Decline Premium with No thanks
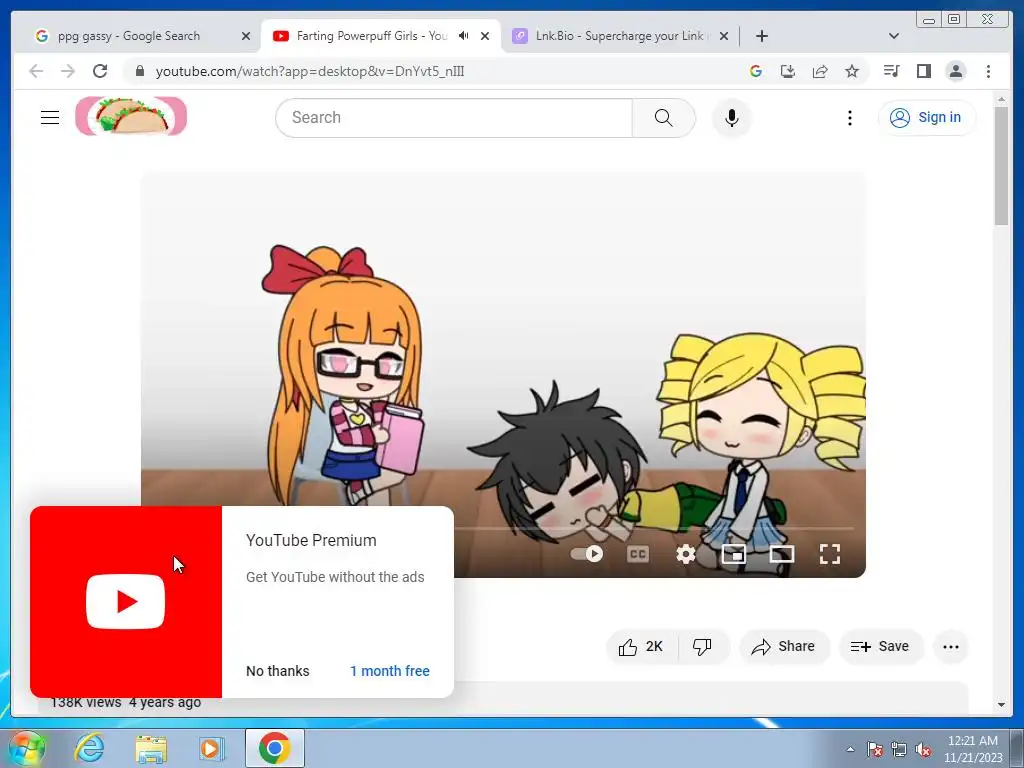The width and height of the screenshot is (1024, 768). click(278, 671)
